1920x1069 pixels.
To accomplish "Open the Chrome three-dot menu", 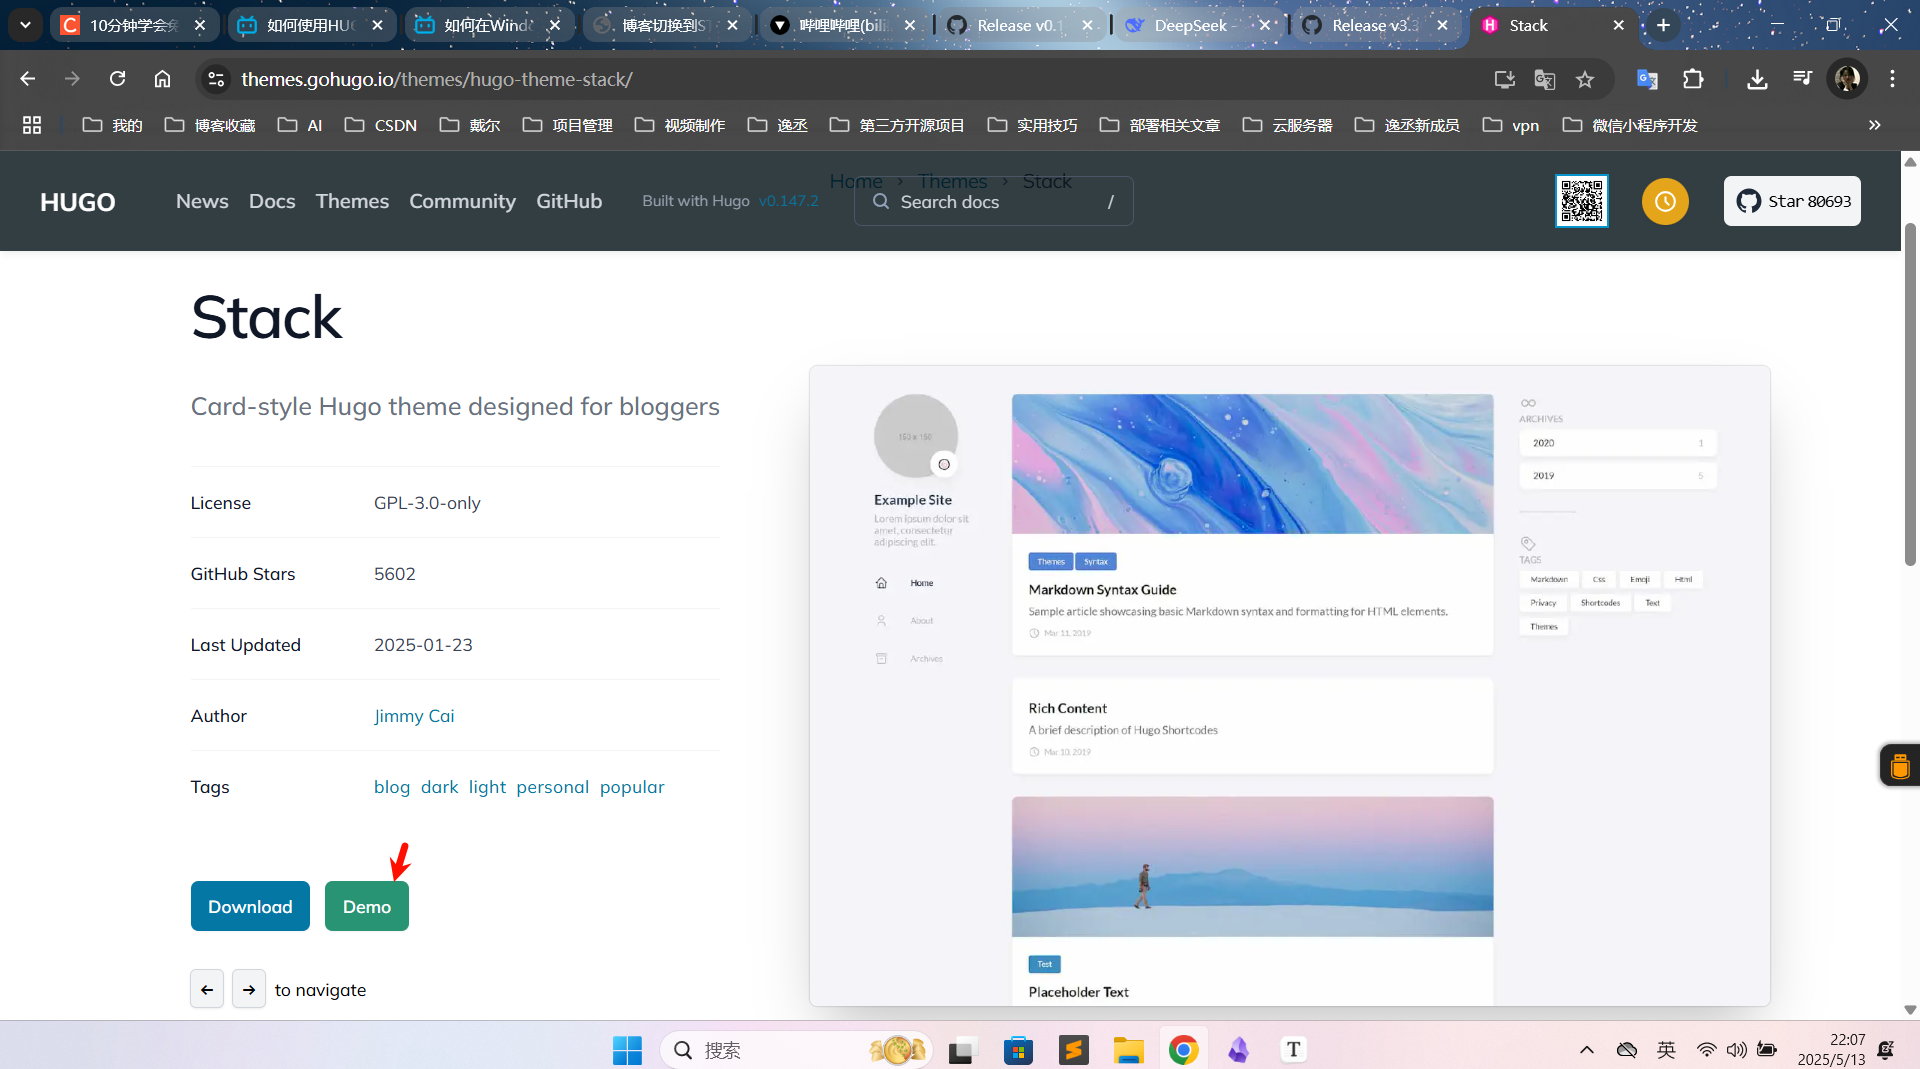I will (x=1892, y=79).
